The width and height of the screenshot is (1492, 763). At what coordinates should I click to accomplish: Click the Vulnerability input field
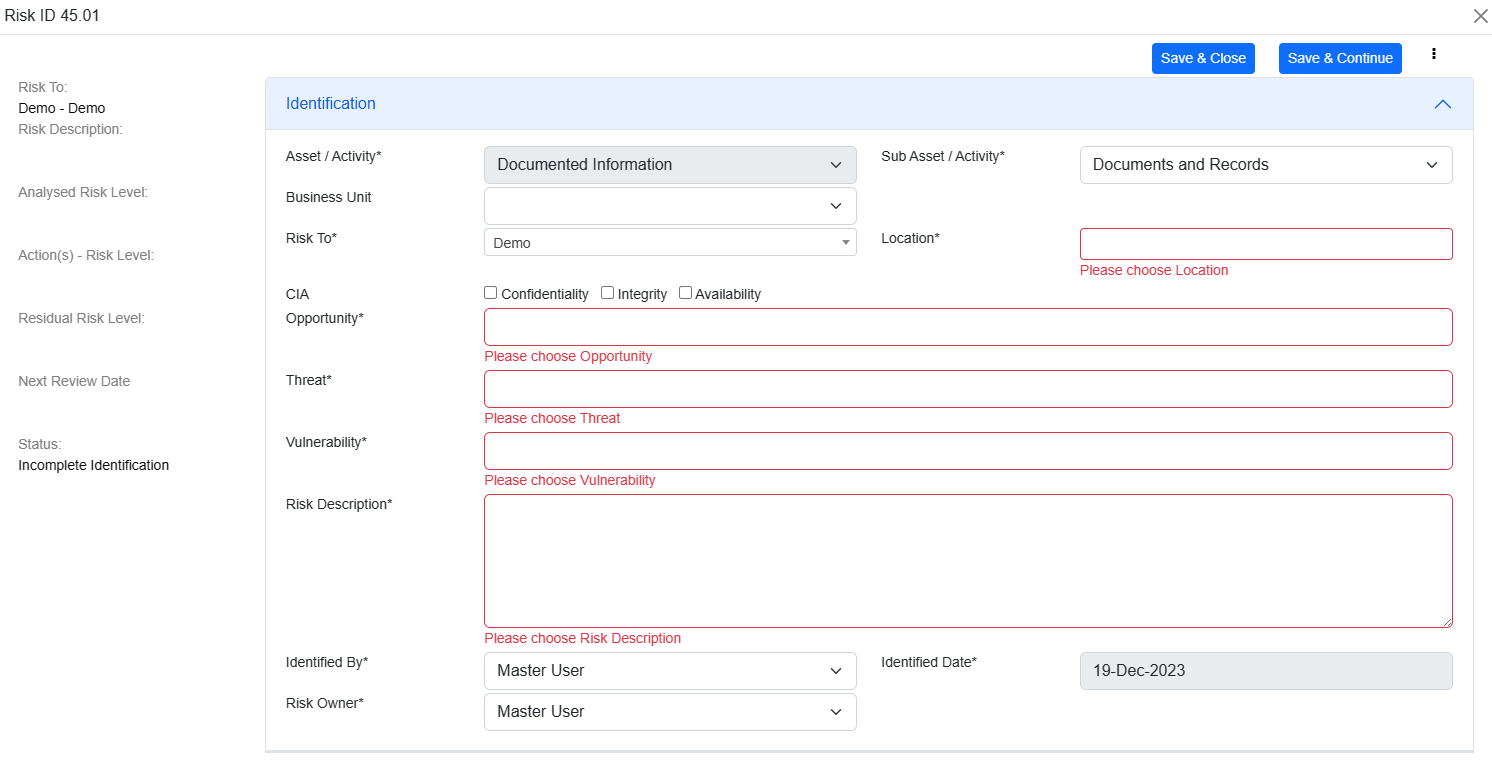tap(967, 451)
